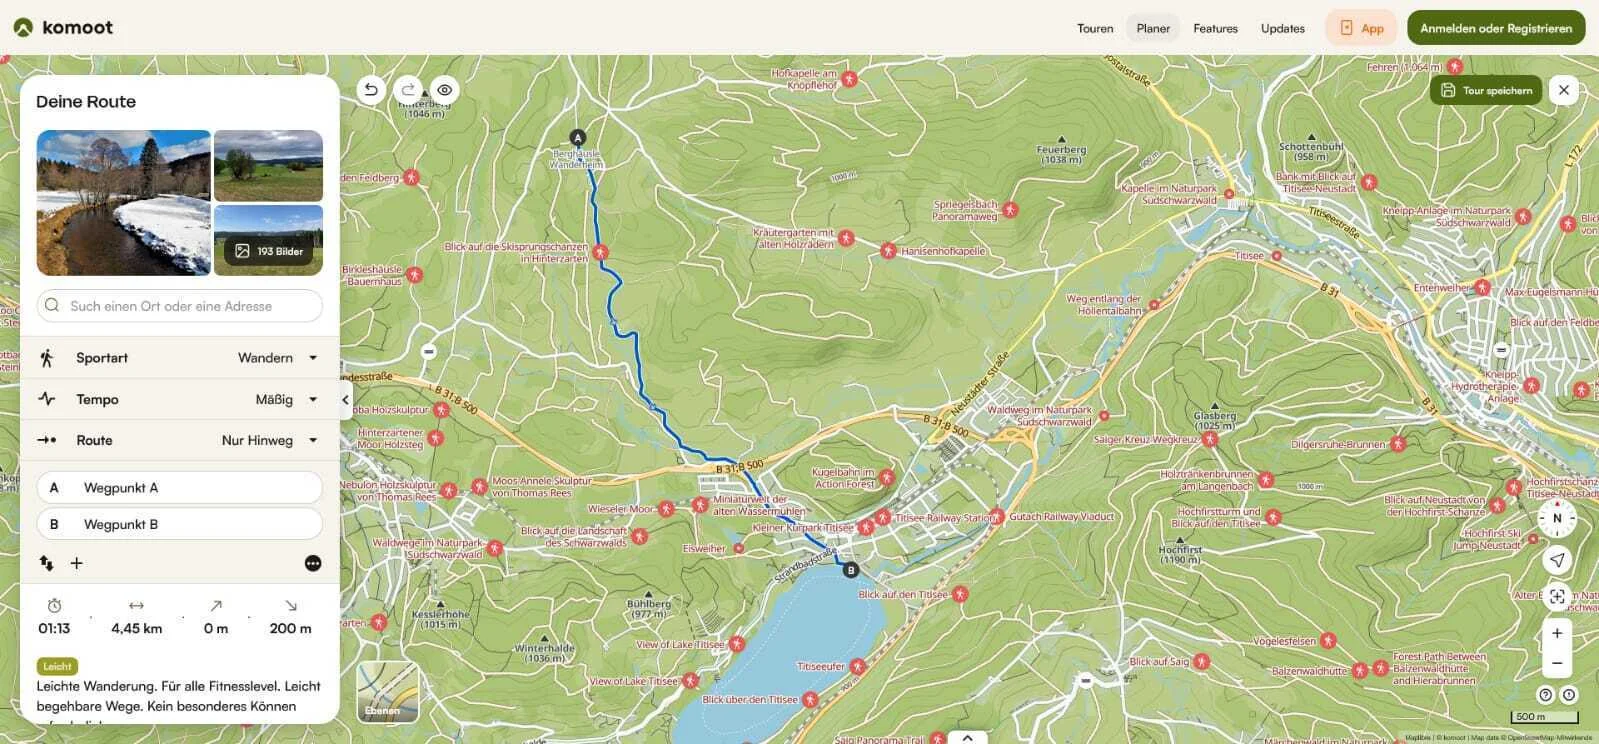
Task: Center map on my current location
Action: point(1556,560)
